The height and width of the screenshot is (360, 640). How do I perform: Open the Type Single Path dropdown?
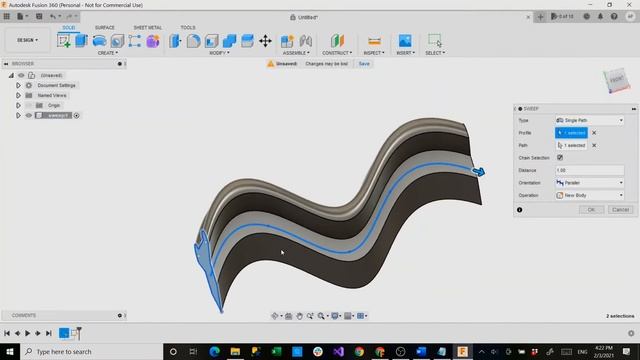pyautogui.click(x=589, y=120)
